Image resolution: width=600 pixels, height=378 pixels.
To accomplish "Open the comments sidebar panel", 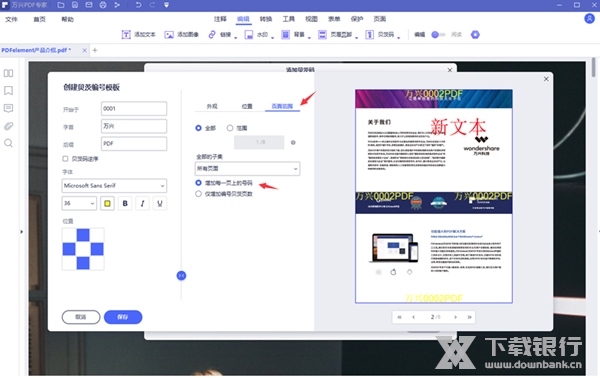I will coord(8,108).
